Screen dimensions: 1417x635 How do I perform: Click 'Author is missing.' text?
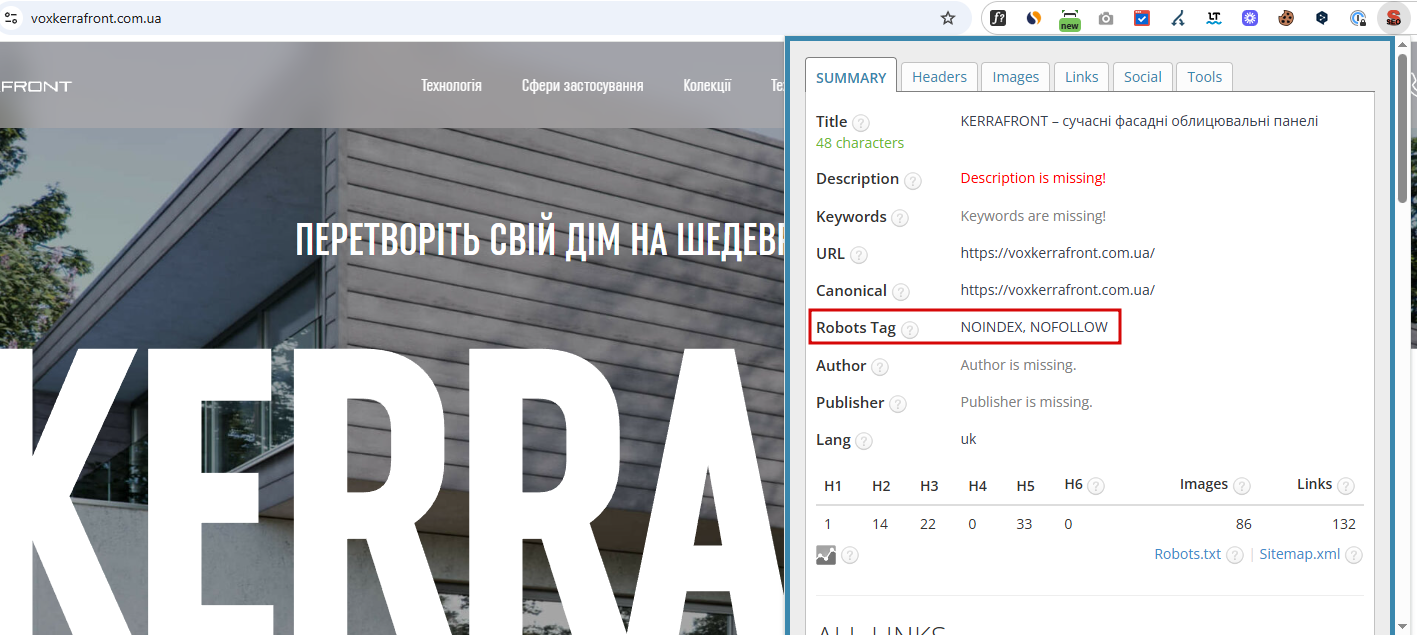(1018, 365)
